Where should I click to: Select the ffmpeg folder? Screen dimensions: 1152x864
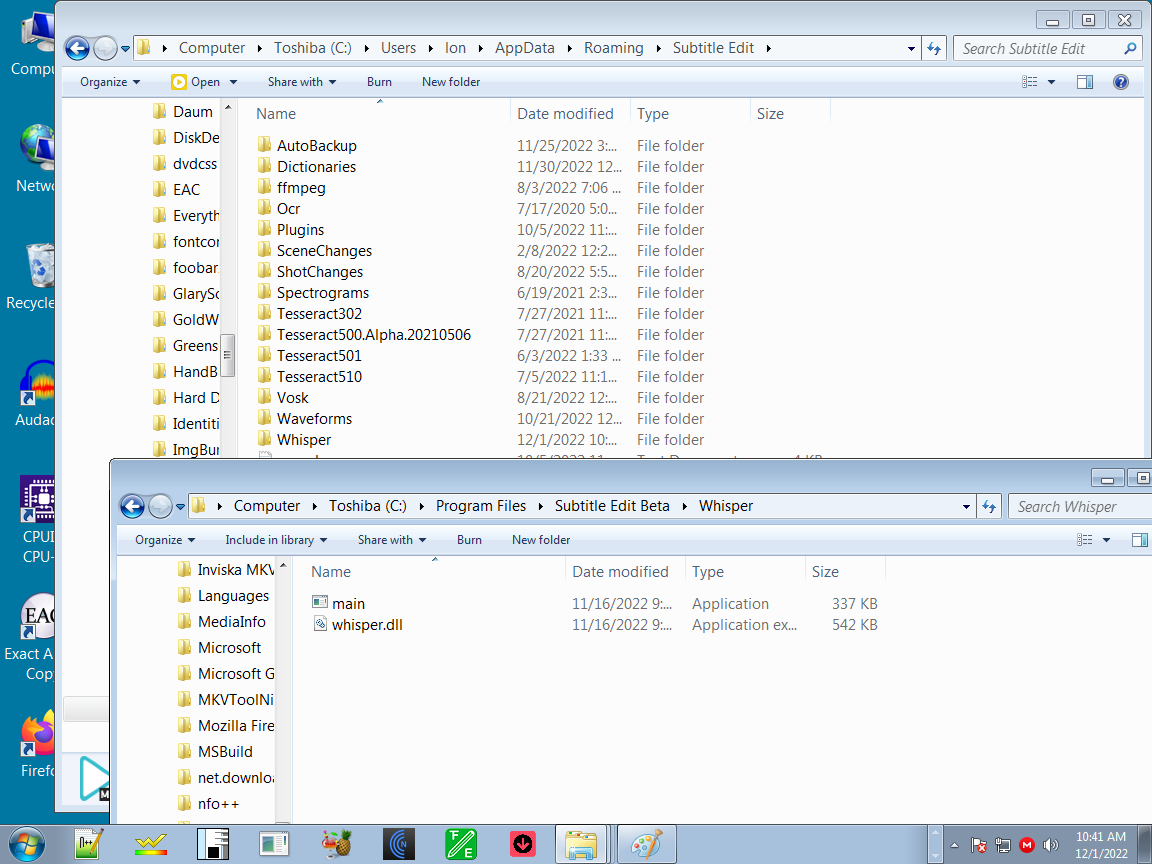(300, 187)
